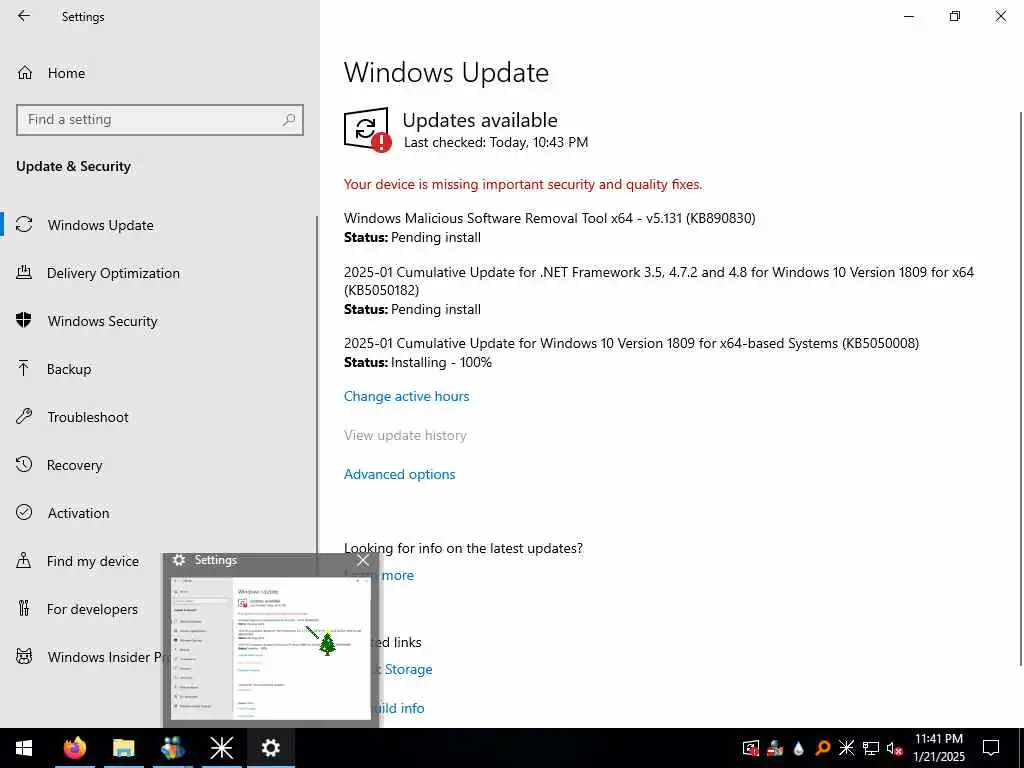
Task: Open Windows Security page
Action: pos(102,321)
